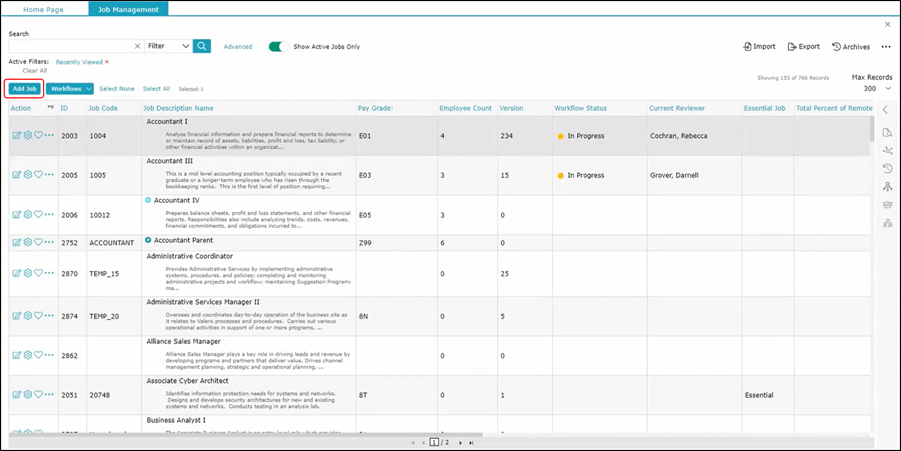Select the Job Management tab

(128, 8)
